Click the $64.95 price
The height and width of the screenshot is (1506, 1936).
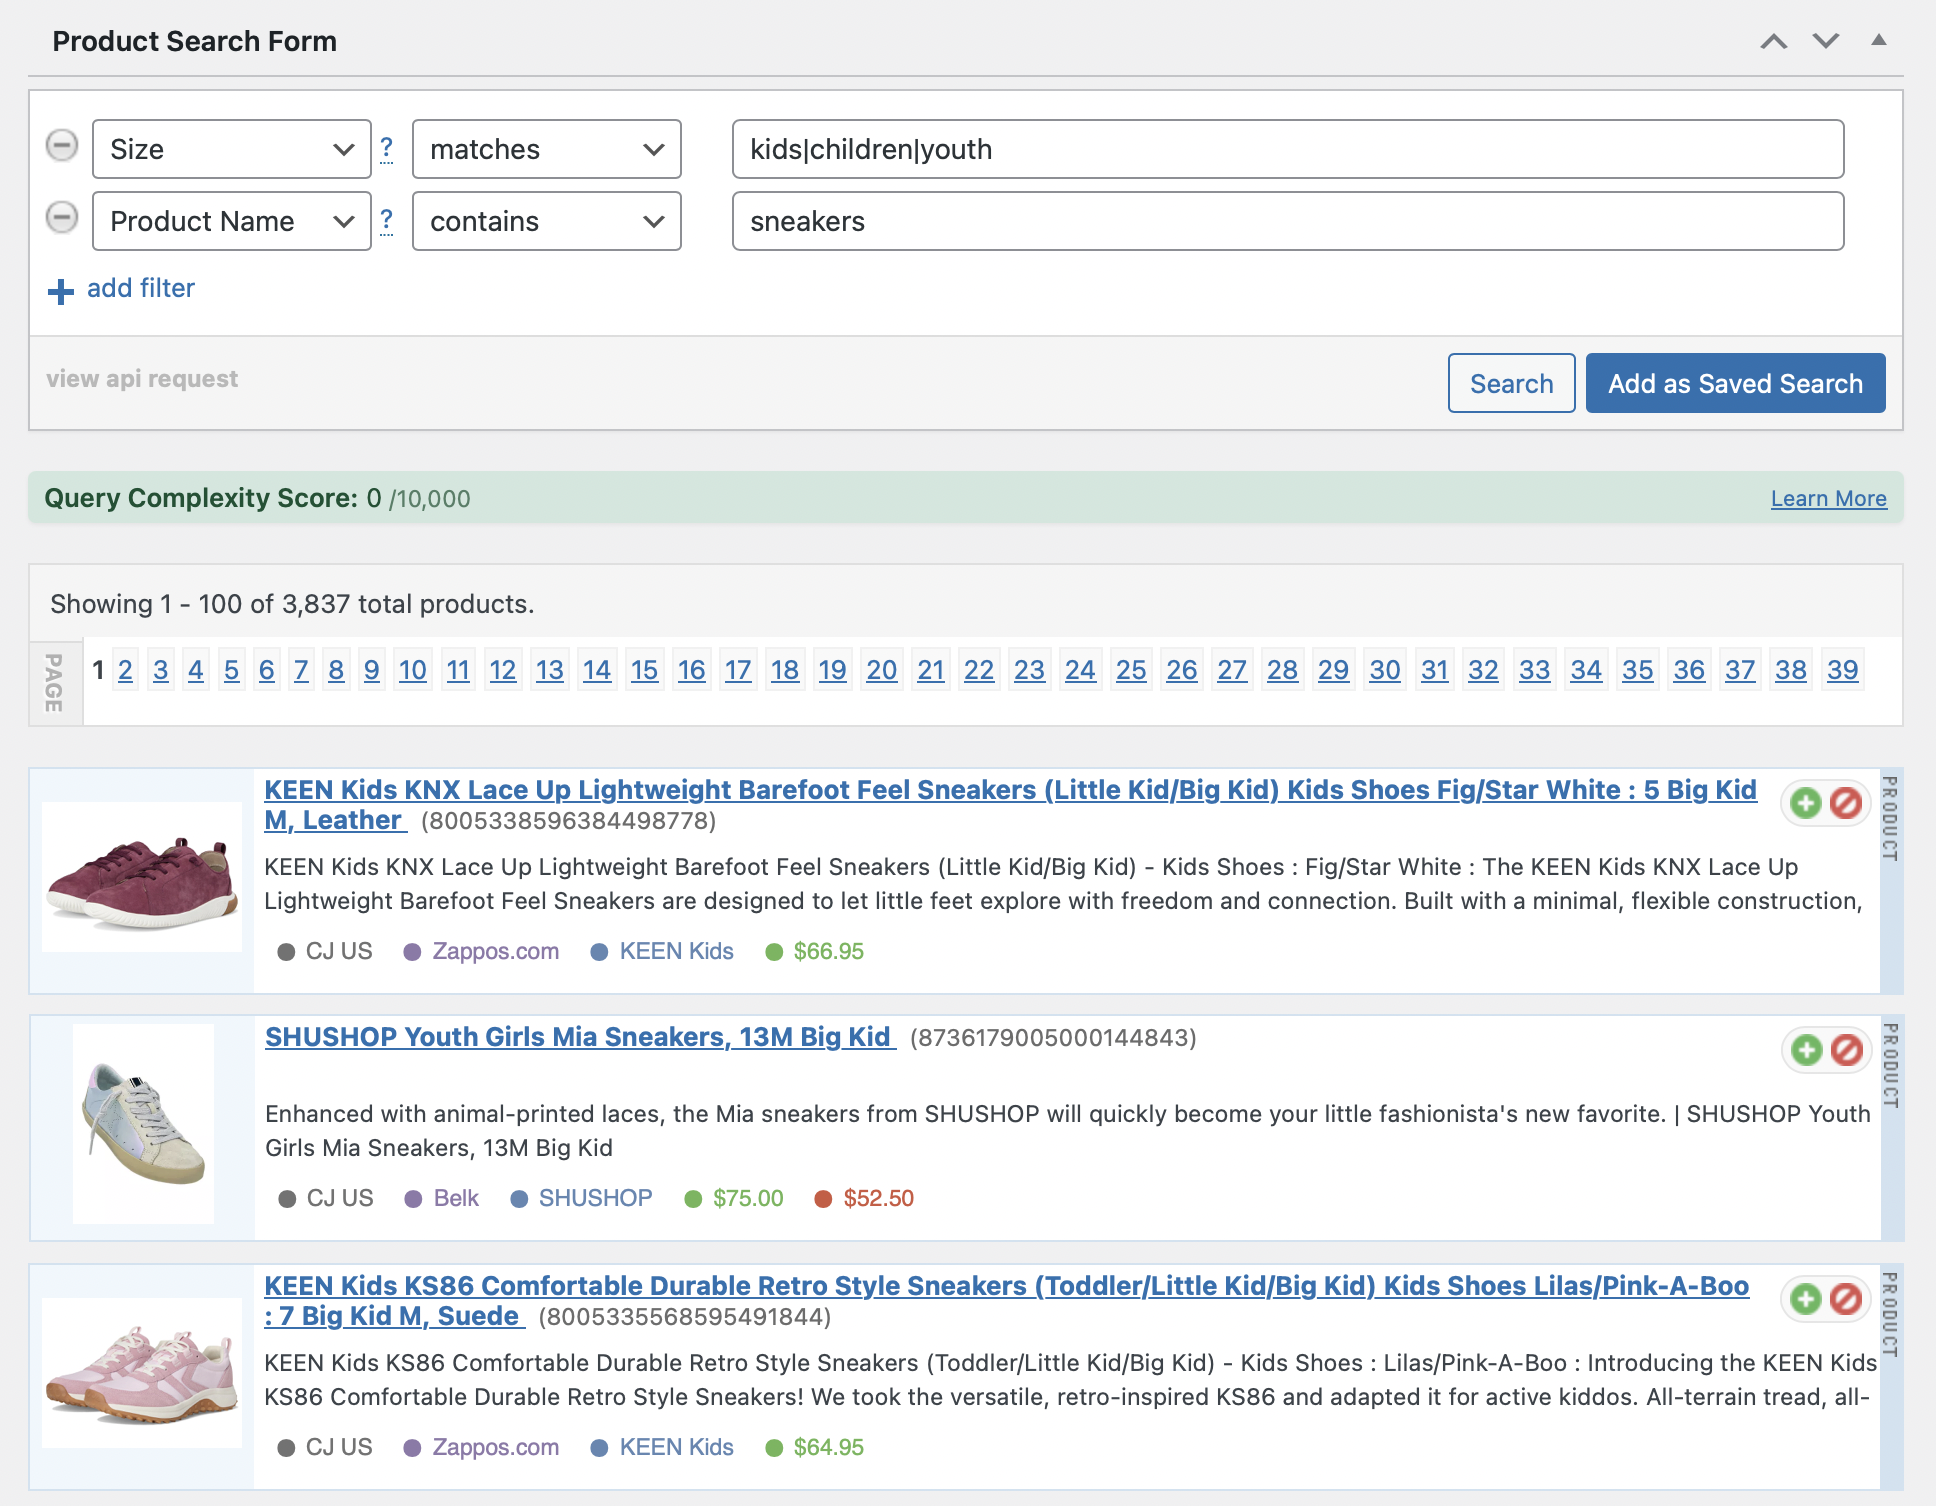(829, 1447)
